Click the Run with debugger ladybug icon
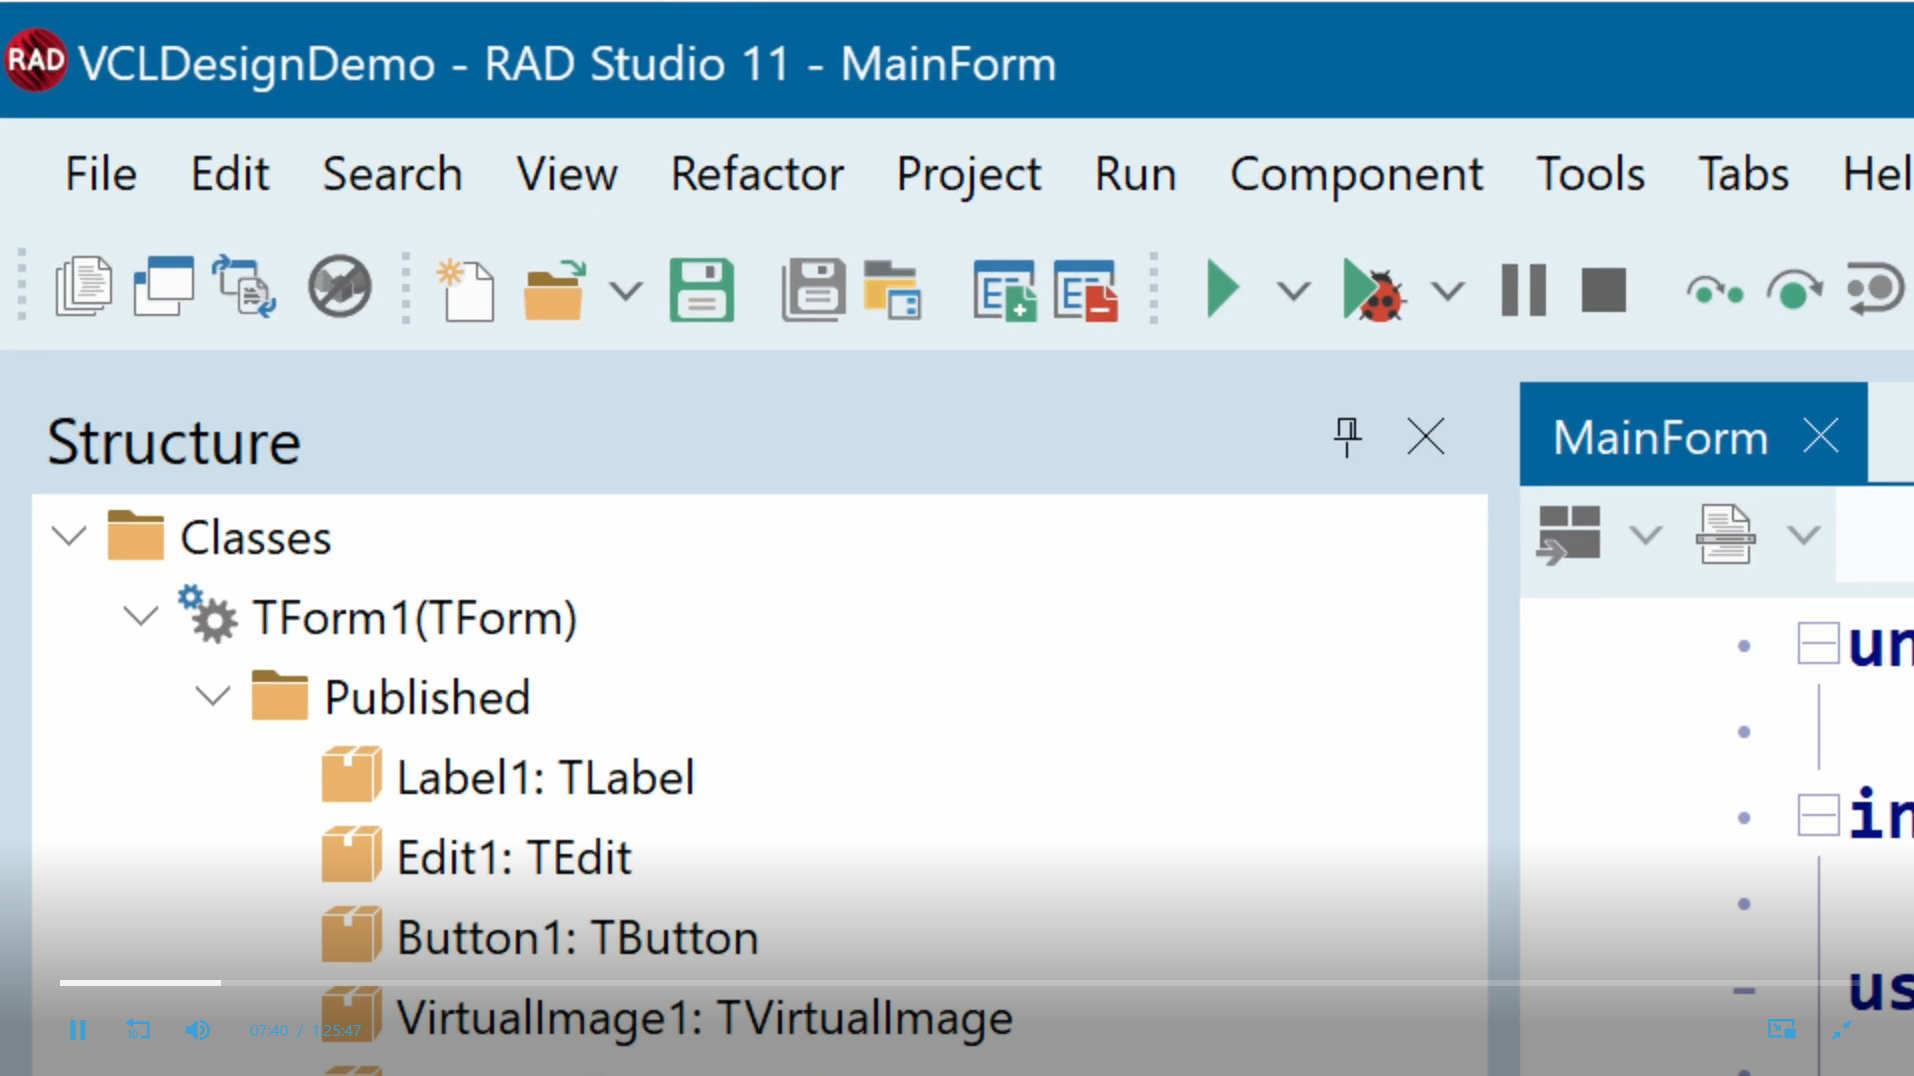 pyautogui.click(x=1375, y=290)
